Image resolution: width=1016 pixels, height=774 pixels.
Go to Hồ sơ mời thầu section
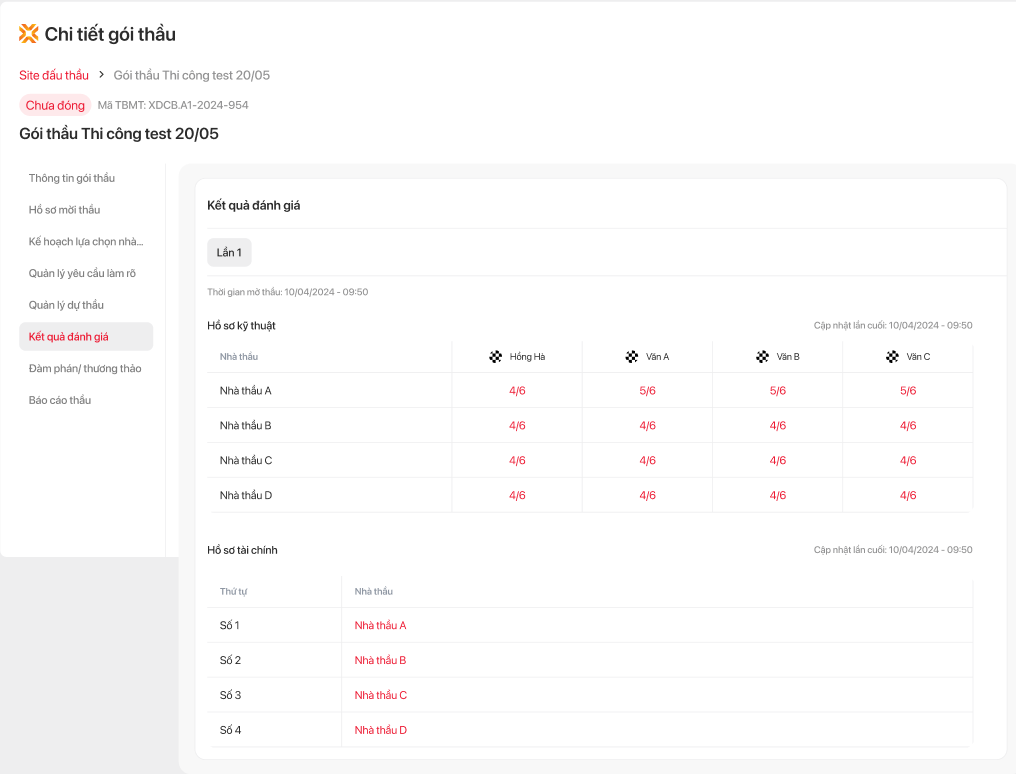(x=64, y=210)
